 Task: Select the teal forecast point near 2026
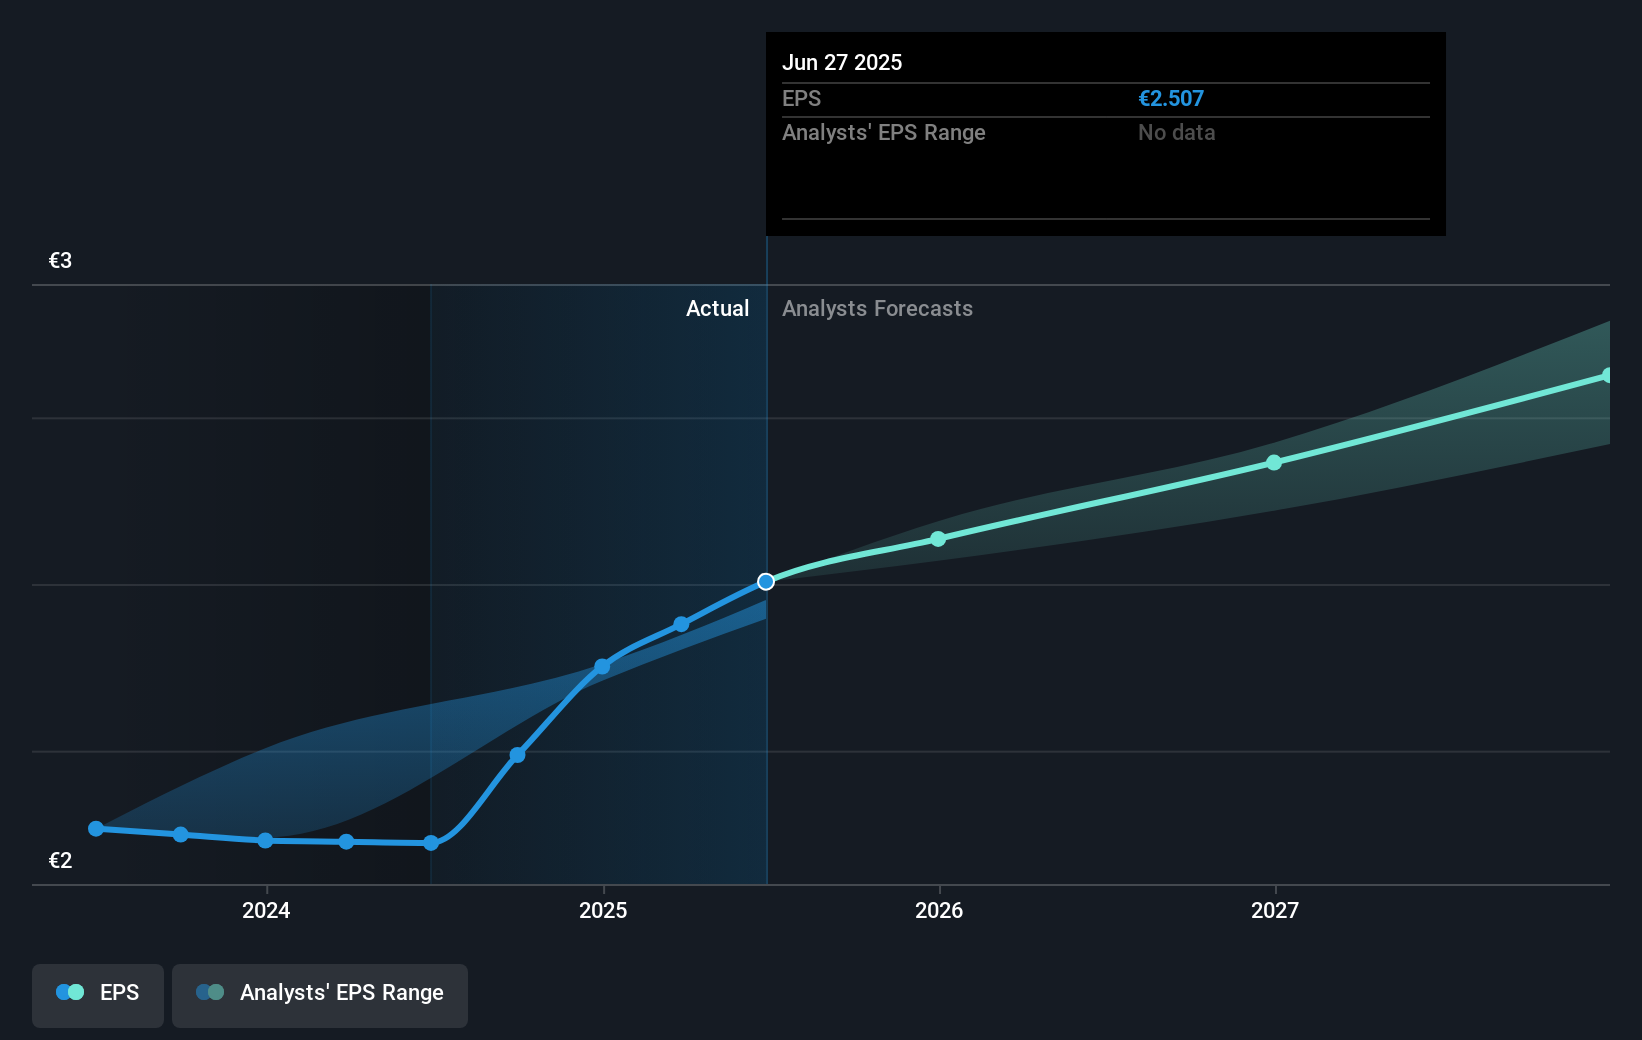click(x=938, y=539)
